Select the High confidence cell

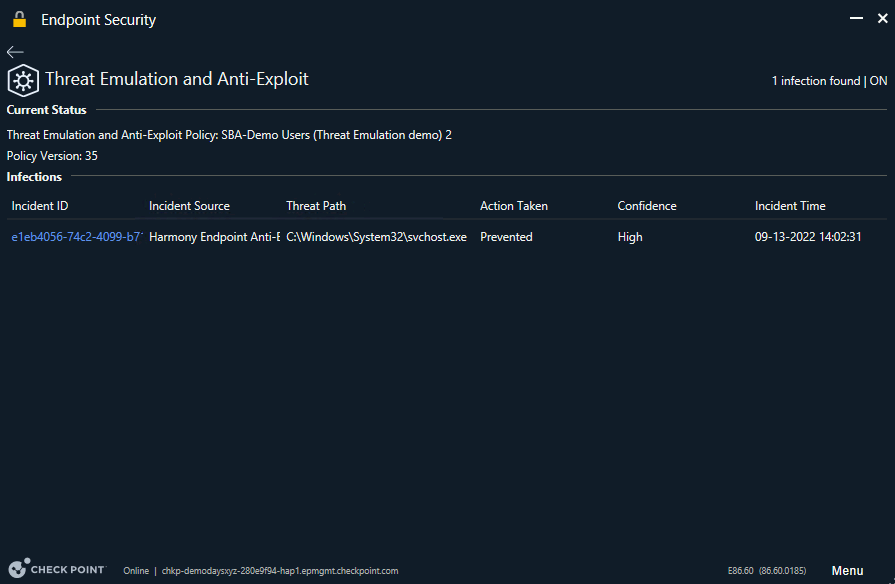coord(630,237)
